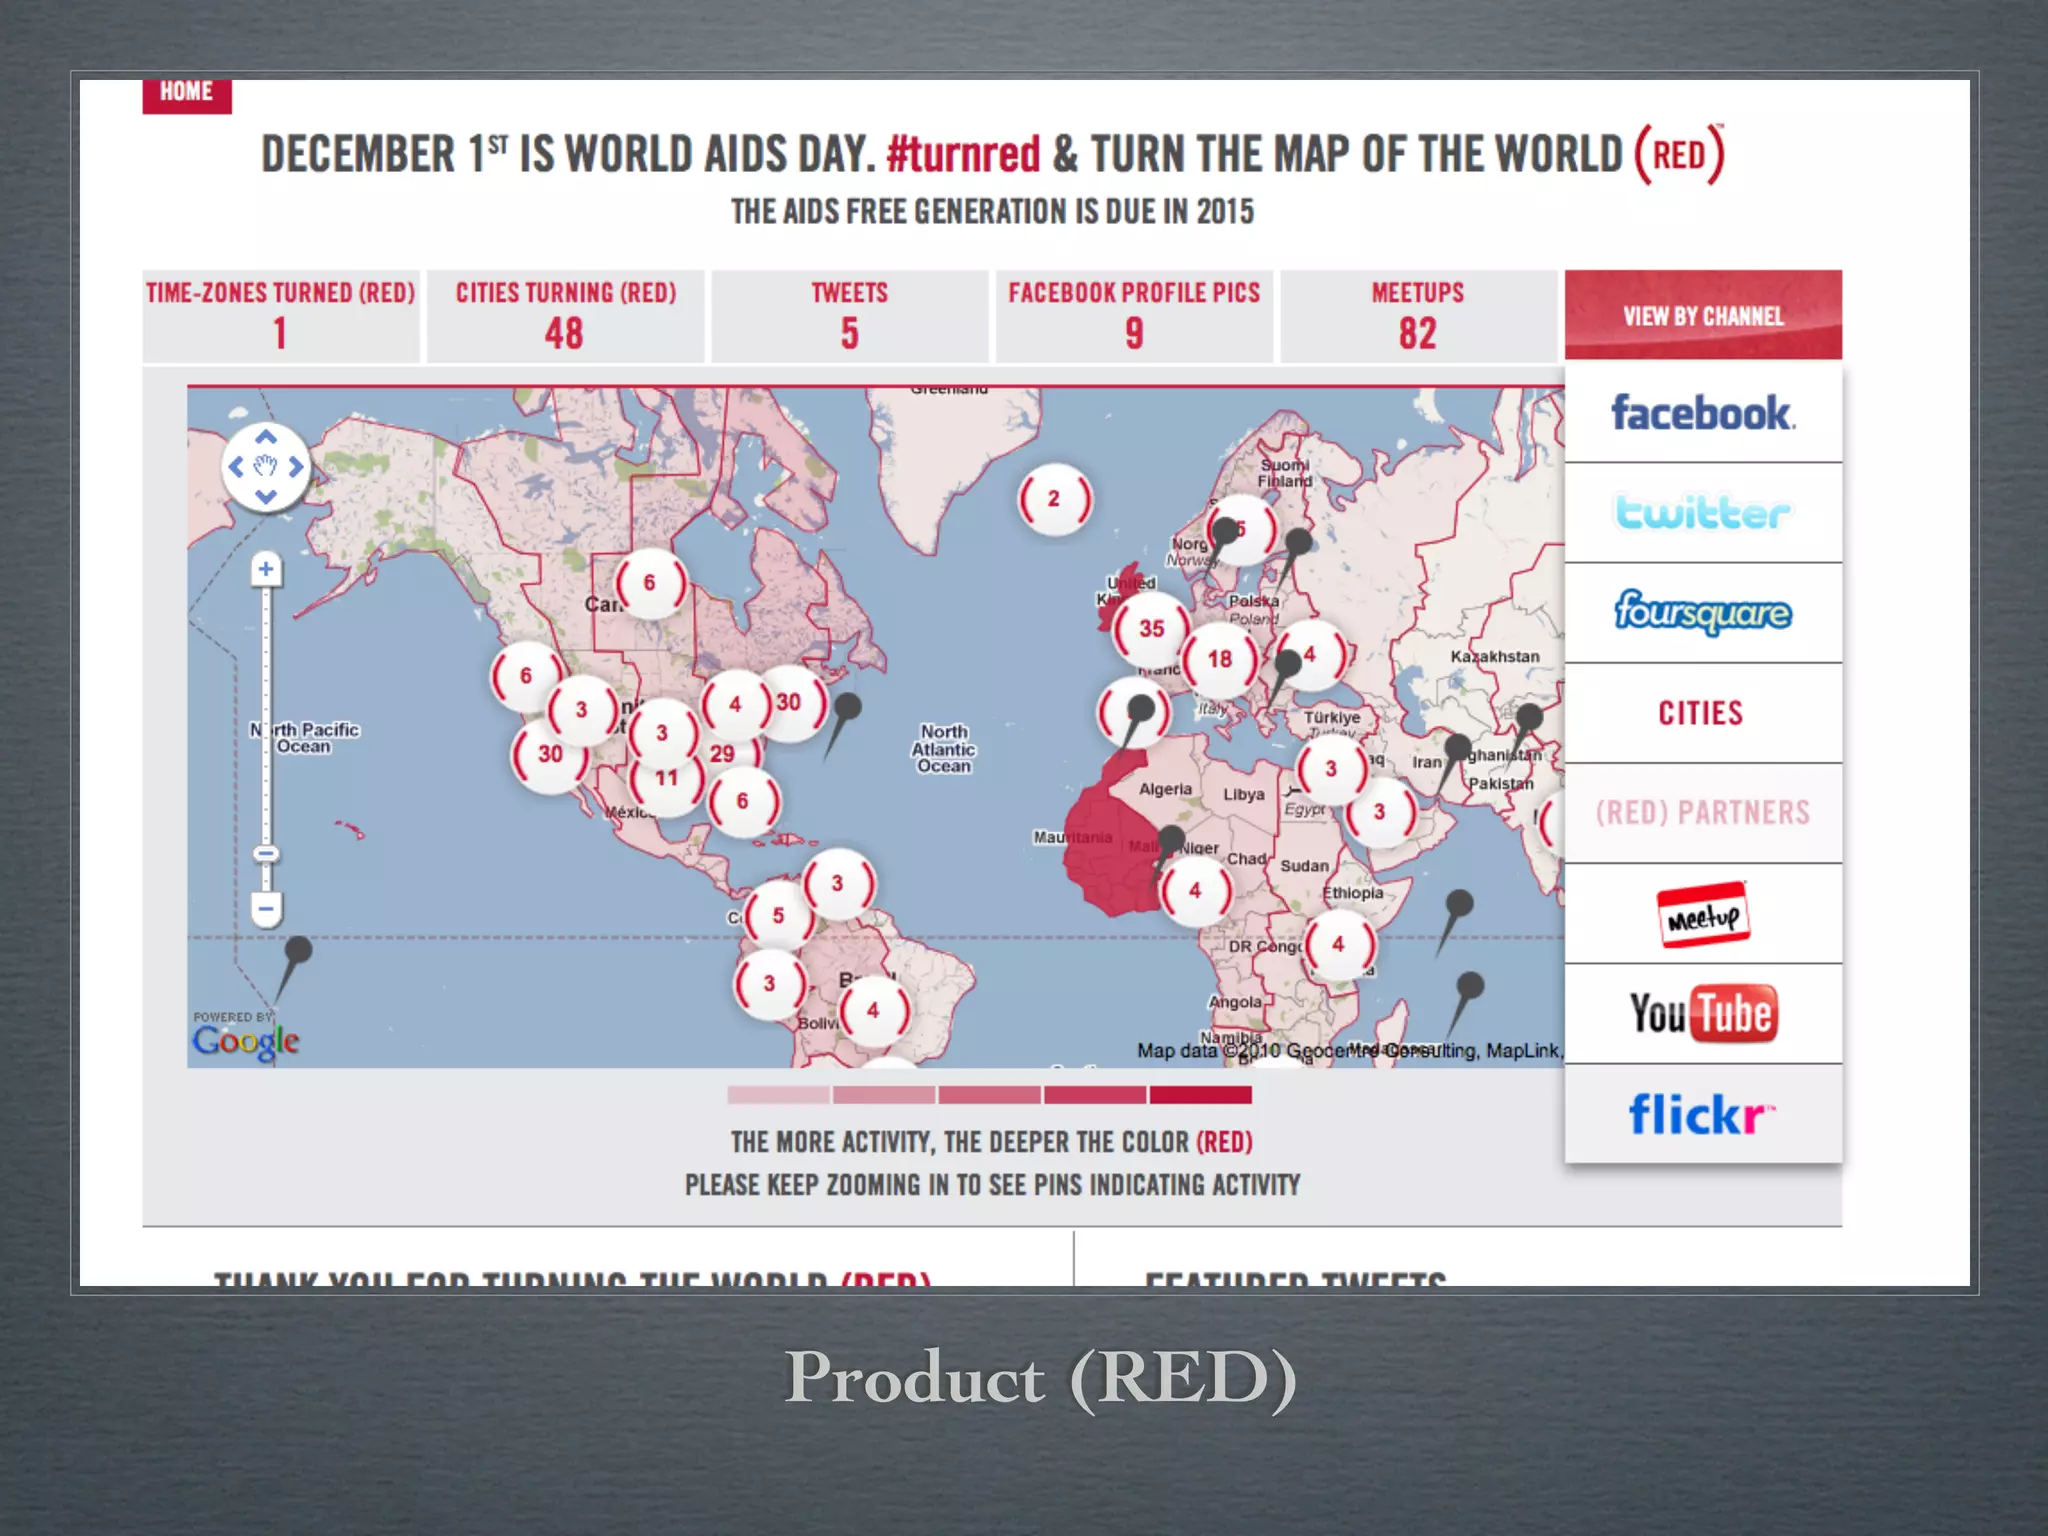
Task: Select the Twitter channel logo
Action: [x=1702, y=512]
